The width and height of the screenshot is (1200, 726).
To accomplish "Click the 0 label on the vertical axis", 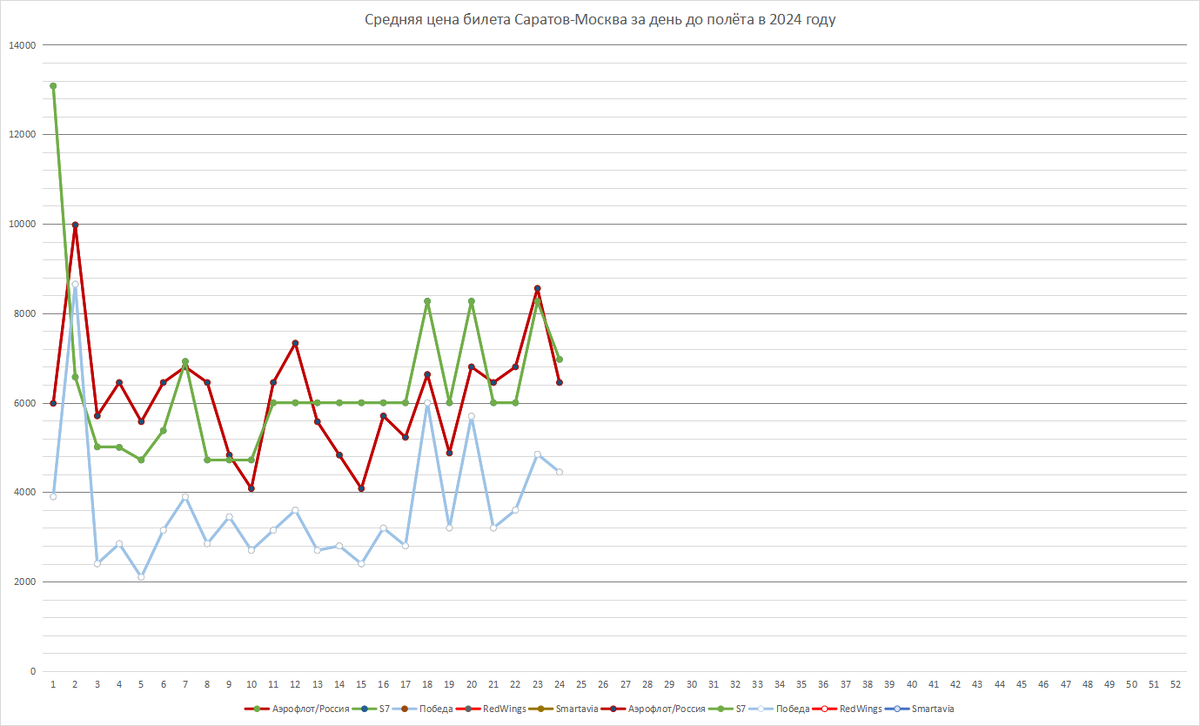I will [x=33, y=671].
